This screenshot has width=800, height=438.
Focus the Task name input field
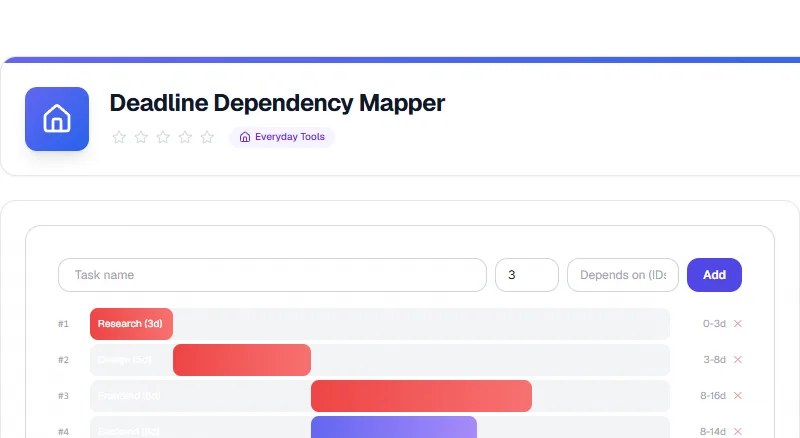click(272, 275)
